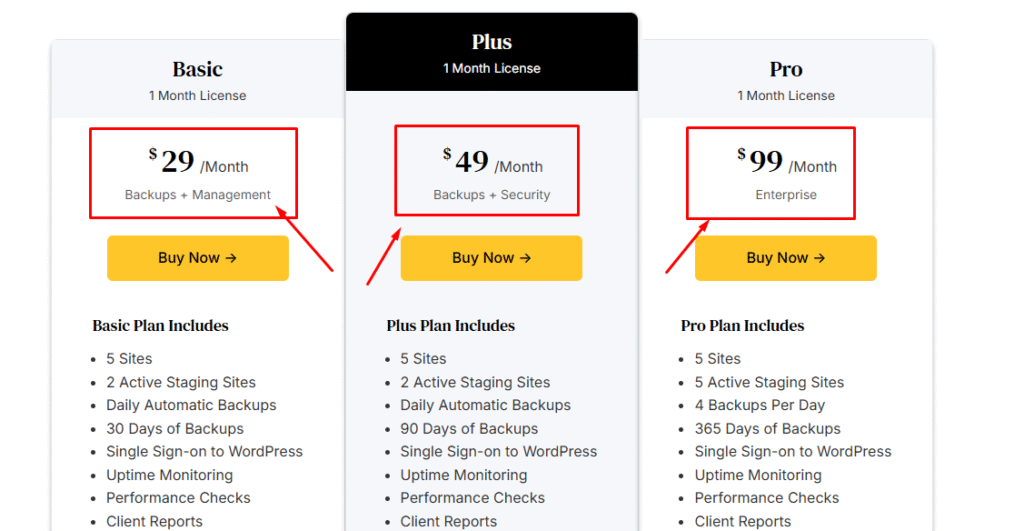Screen dimensions: 1024x531
Task: Click the Backups + Management subtitle
Action: click(197, 195)
